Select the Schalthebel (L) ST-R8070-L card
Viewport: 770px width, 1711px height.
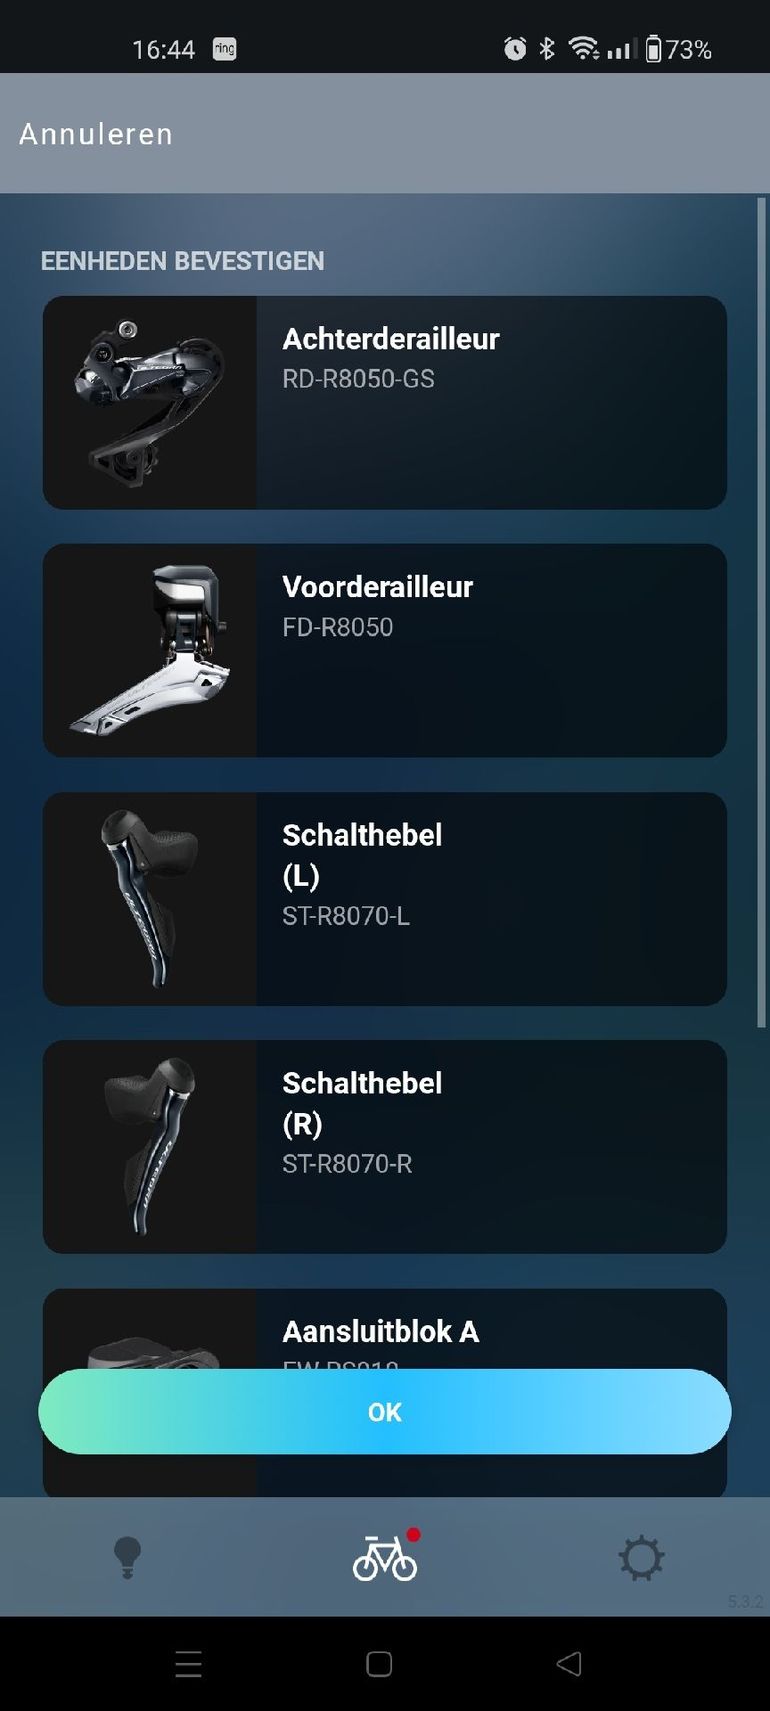(x=385, y=898)
